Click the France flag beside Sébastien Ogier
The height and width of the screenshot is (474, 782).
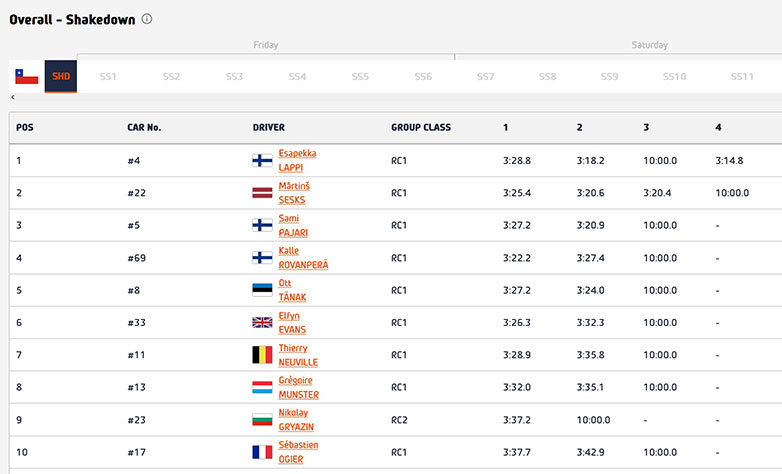262,452
